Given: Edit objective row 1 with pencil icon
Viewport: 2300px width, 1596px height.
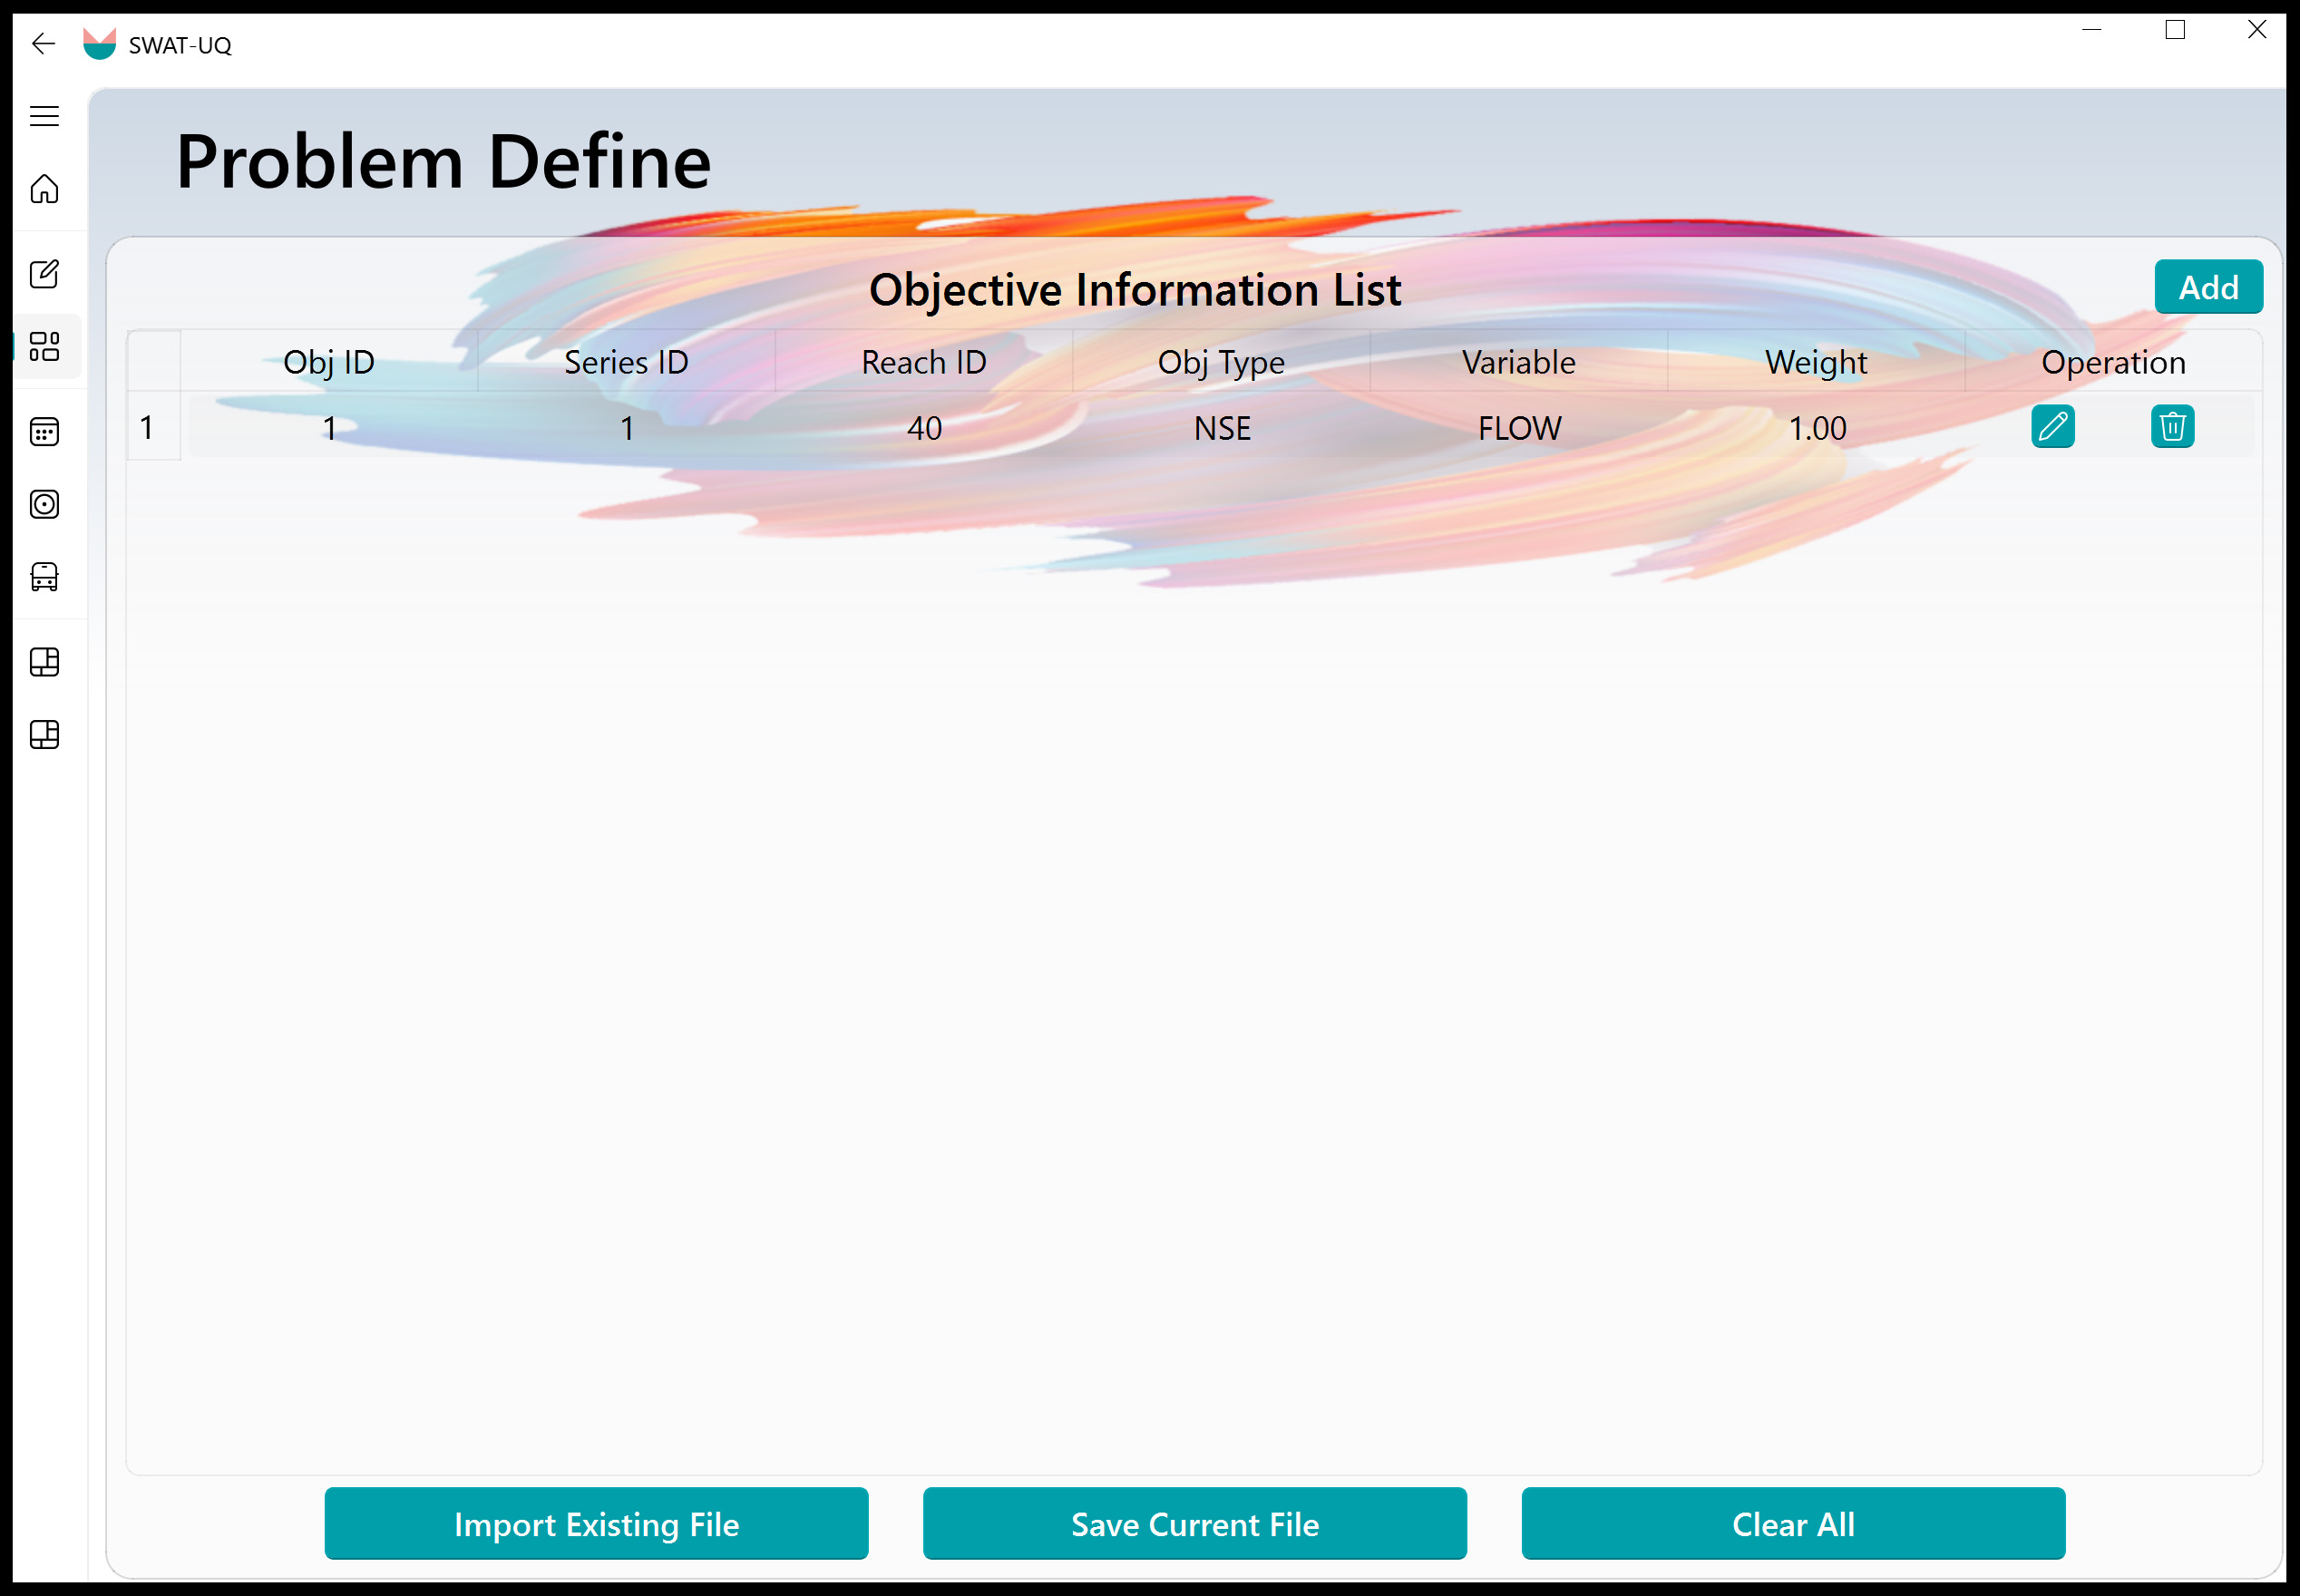Looking at the screenshot, I should tap(2052, 427).
